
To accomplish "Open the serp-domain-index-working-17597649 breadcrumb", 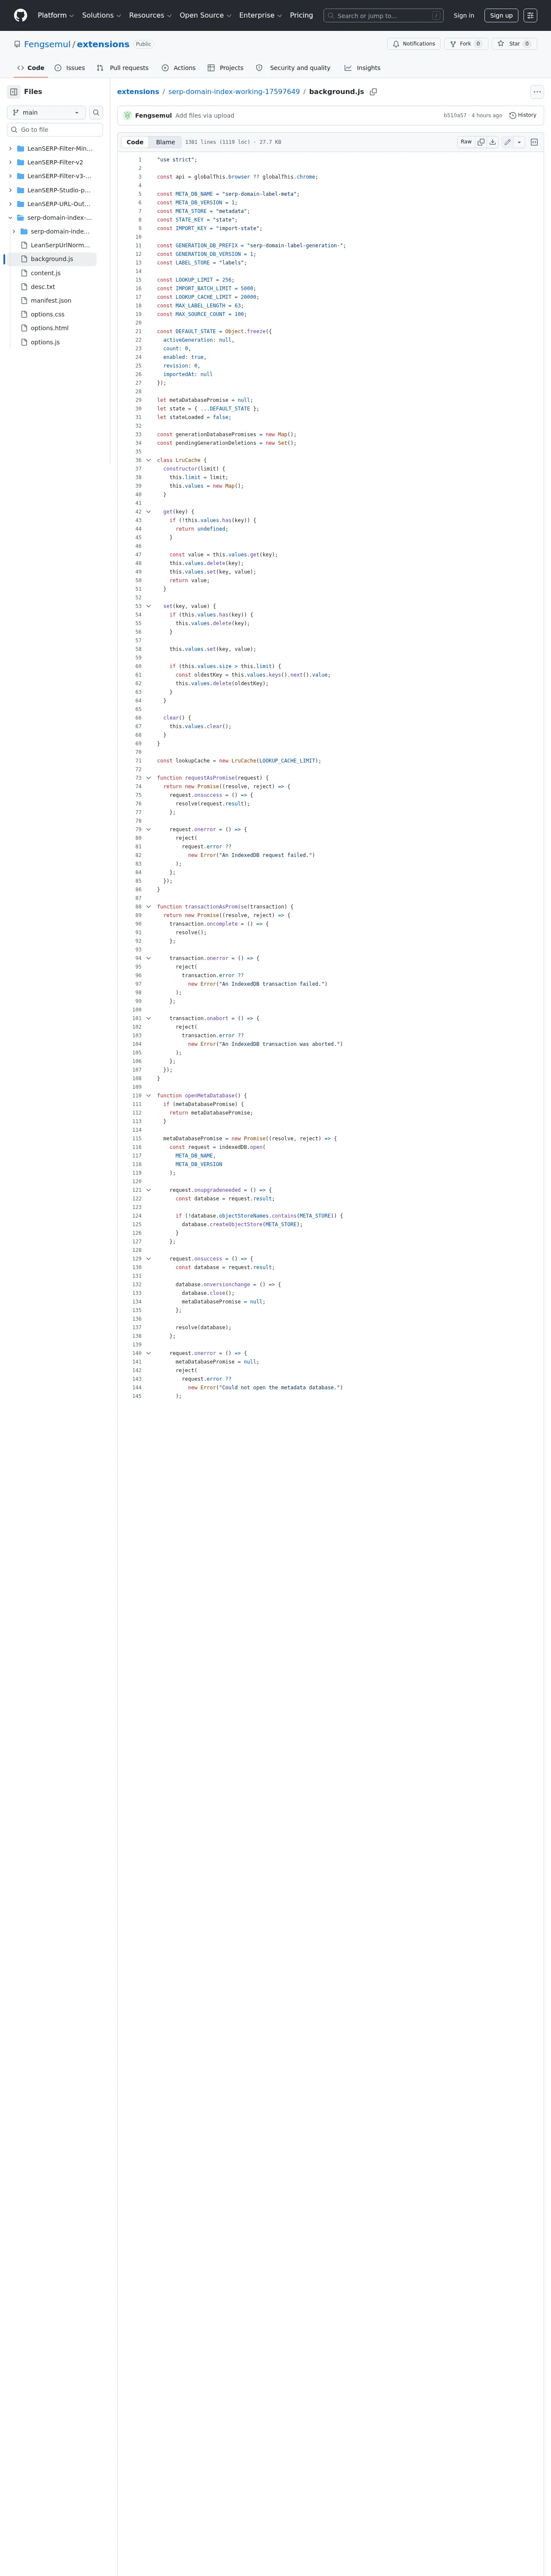I will [234, 92].
